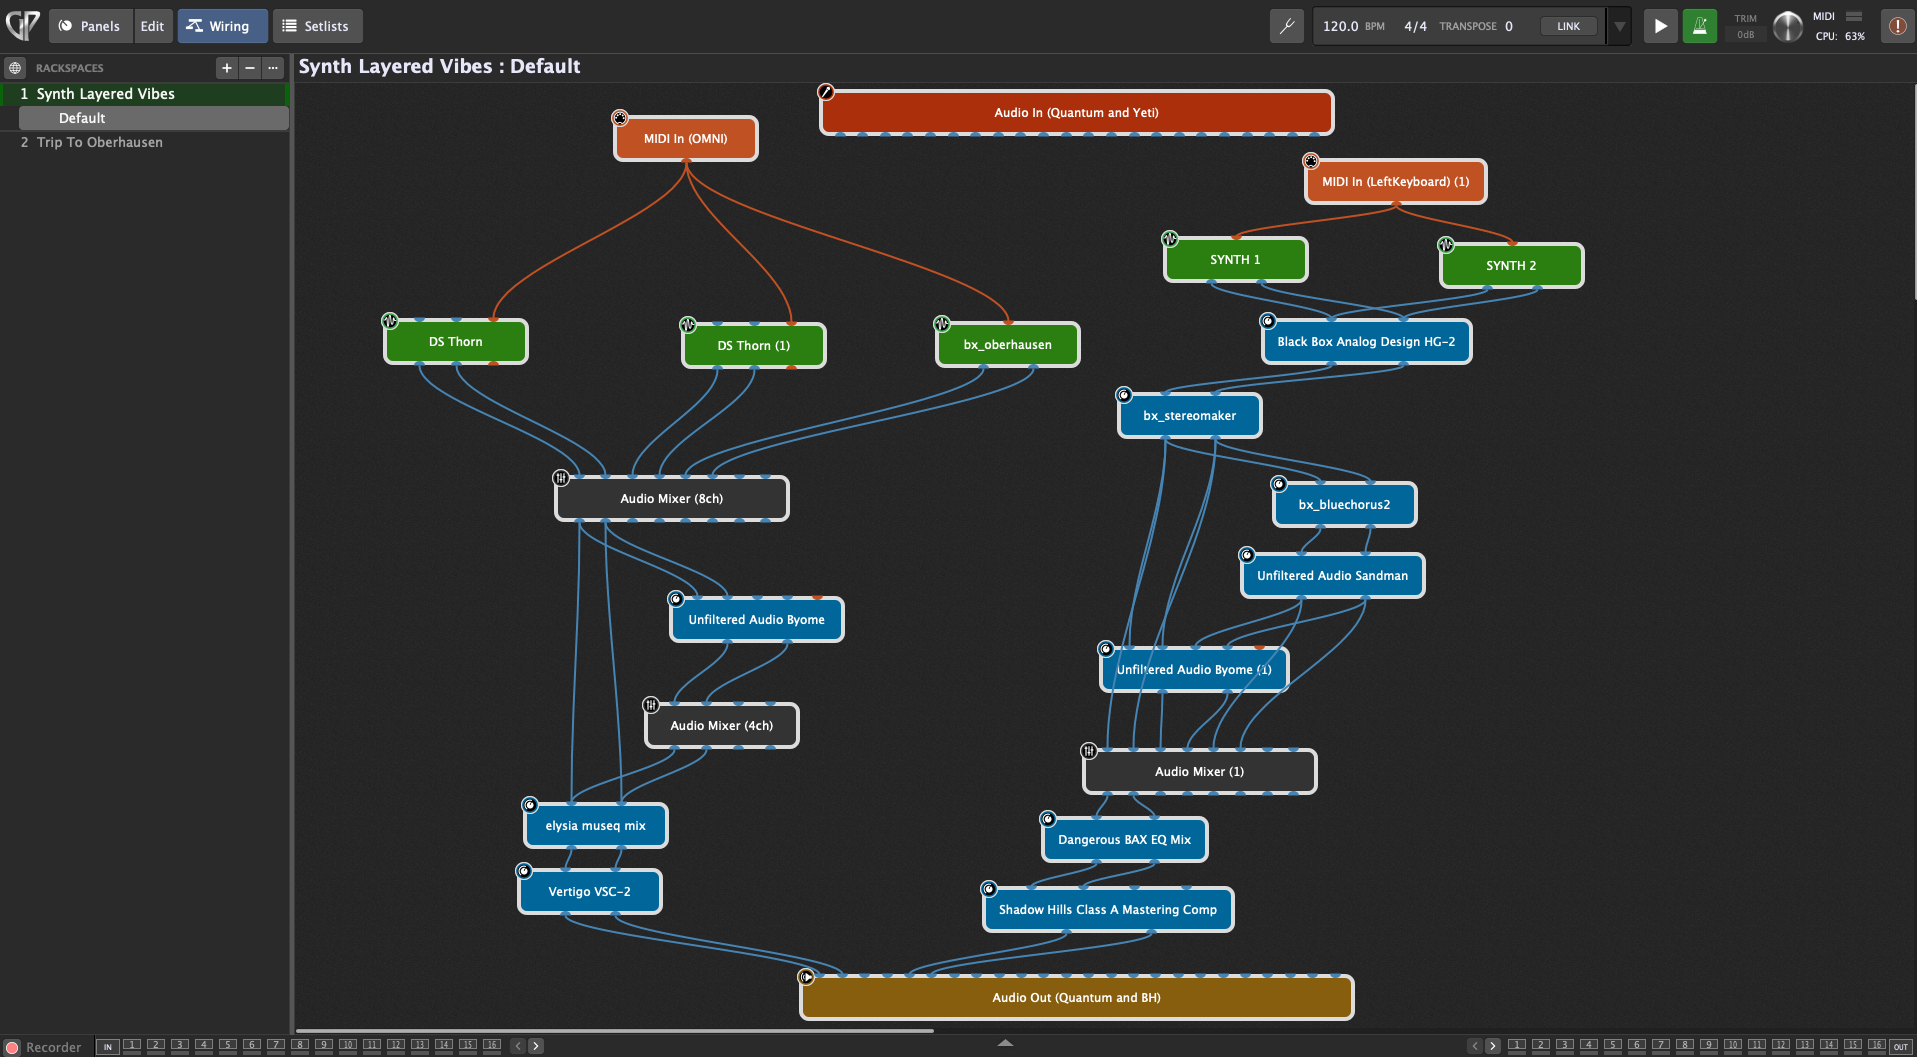Screen dimensions: 1917x1057
Task: Adjust the TRIM volume knob
Action: 1787,27
